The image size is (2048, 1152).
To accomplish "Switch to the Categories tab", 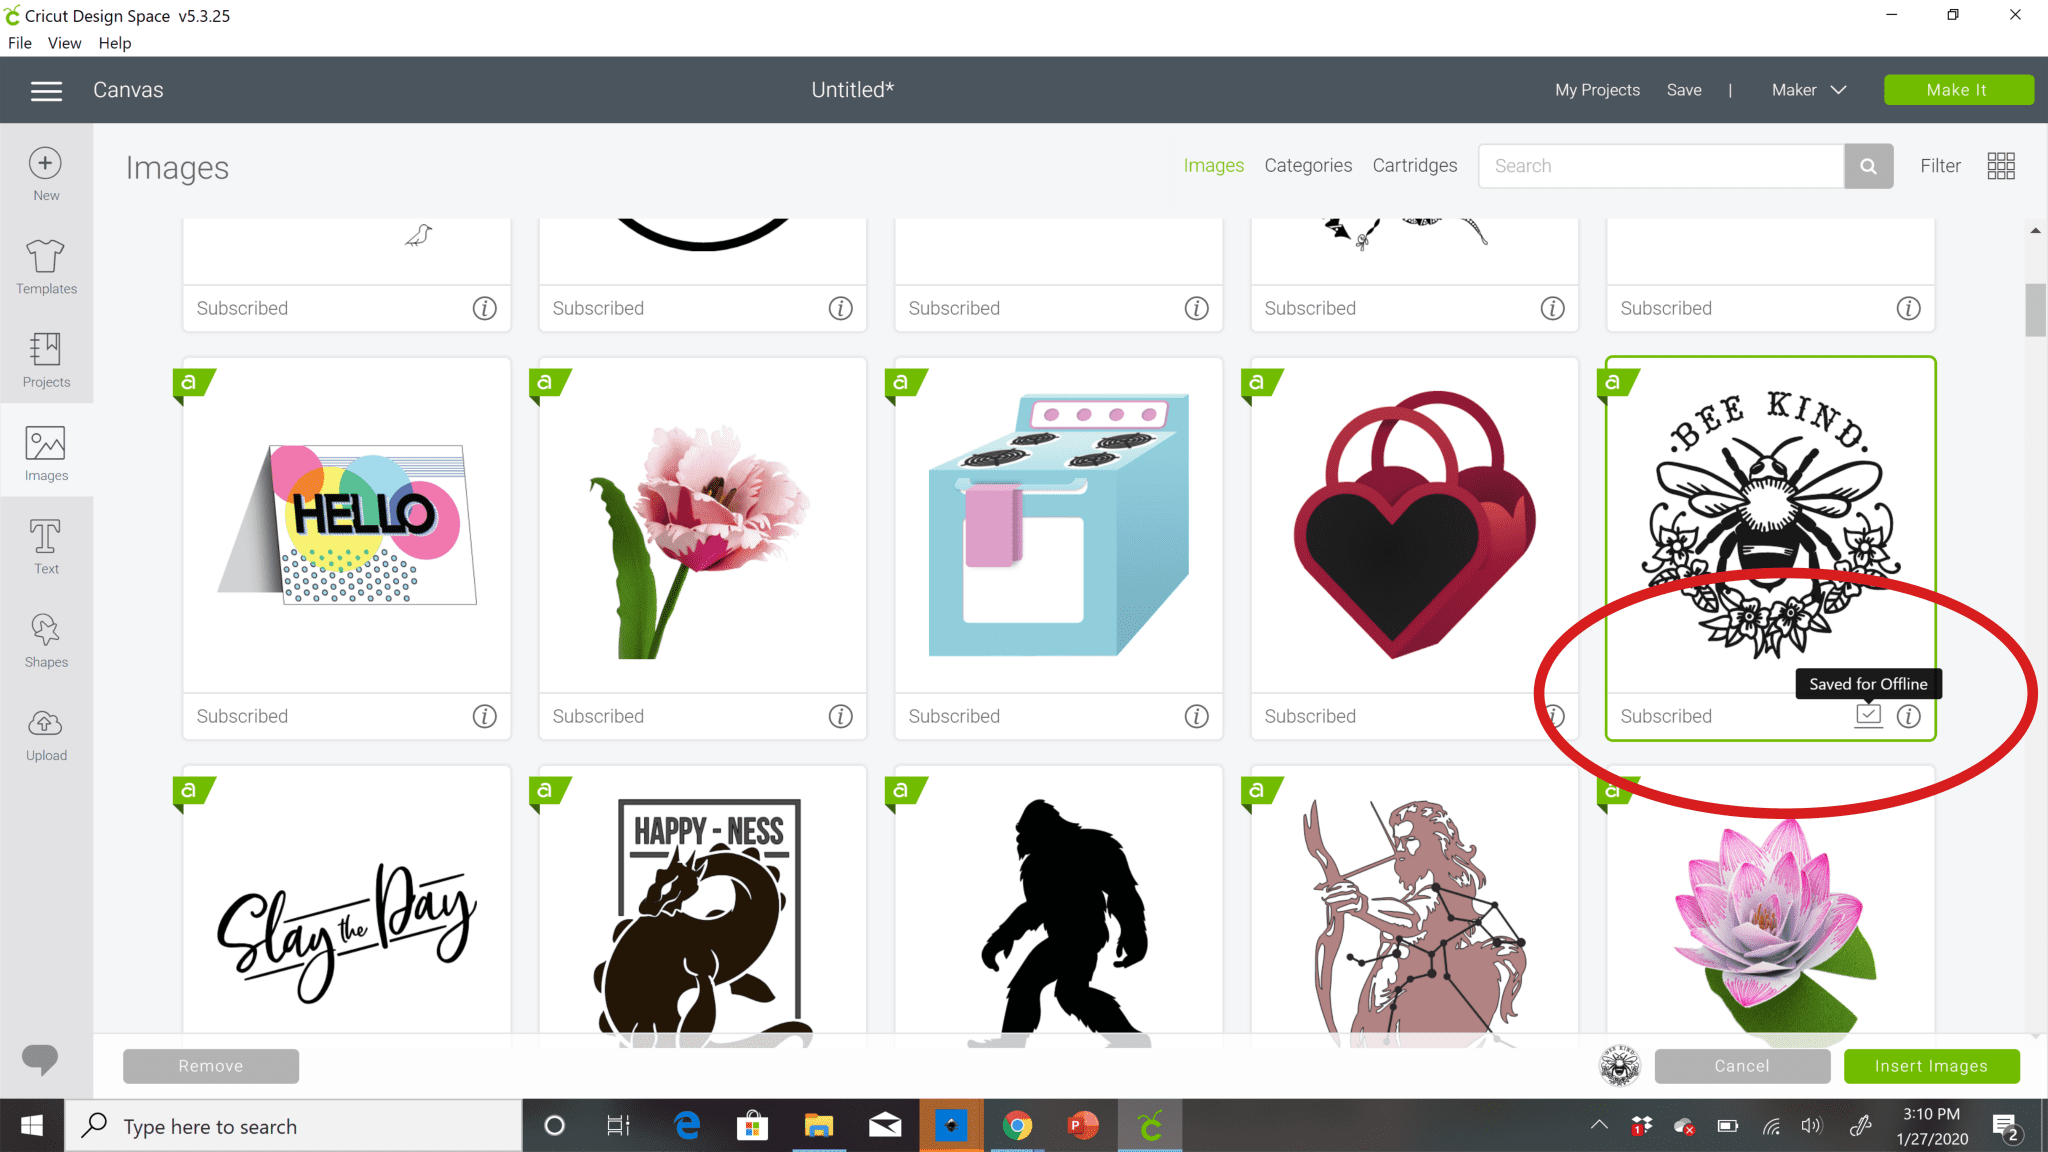I will [1308, 165].
